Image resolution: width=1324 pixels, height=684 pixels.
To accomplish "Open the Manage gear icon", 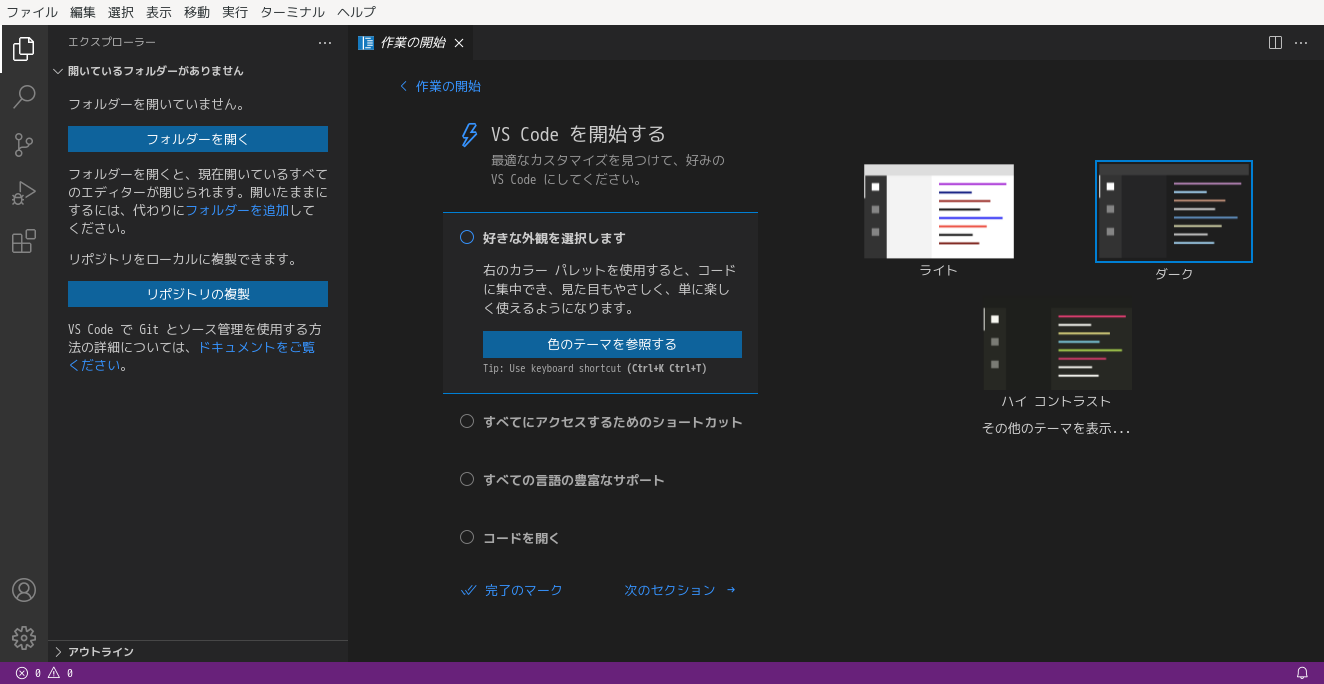I will pyautogui.click(x=24, y=638).
